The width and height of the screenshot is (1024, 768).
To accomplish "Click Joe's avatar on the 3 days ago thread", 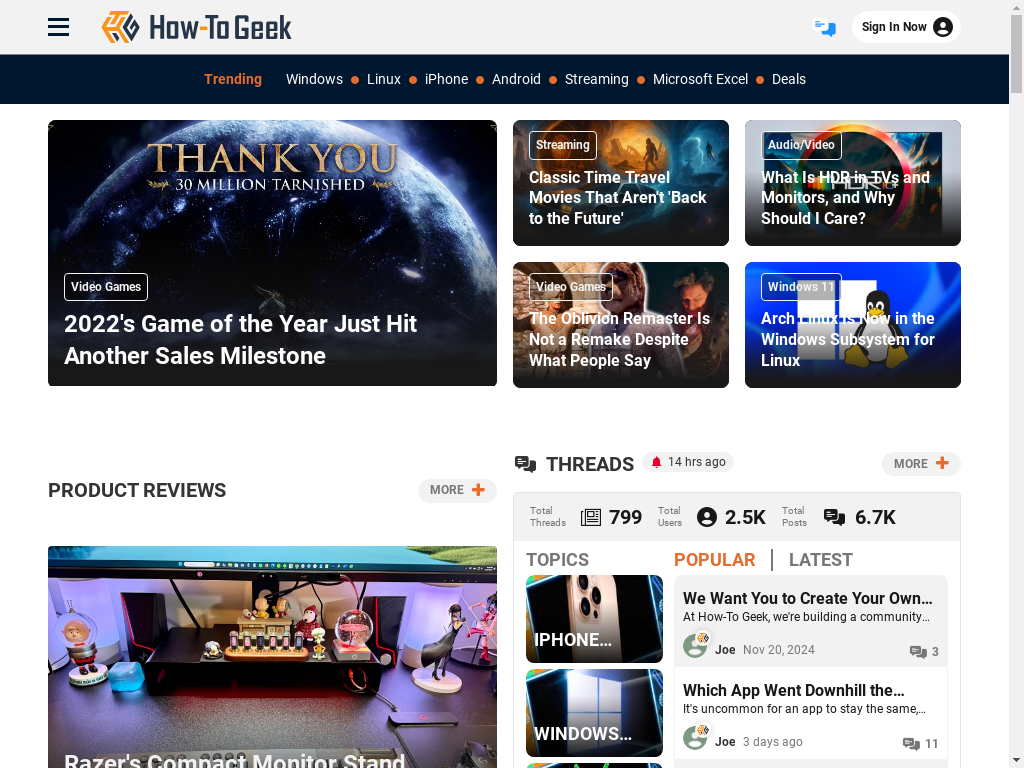I will pyautogui.click(x=696, y=737).
